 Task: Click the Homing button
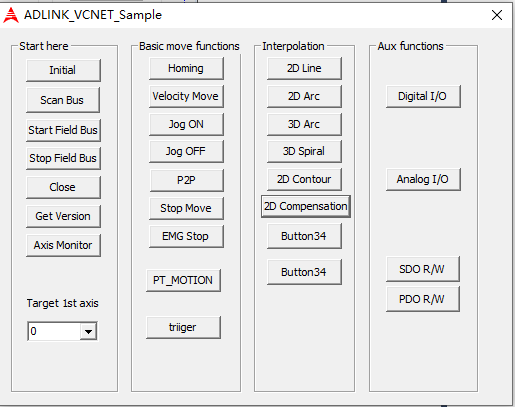pos(186,68)
